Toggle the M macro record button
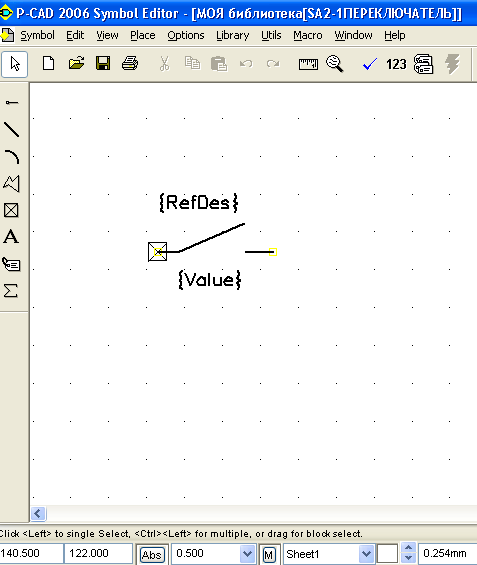477x565 pixels. pos(269,554)
